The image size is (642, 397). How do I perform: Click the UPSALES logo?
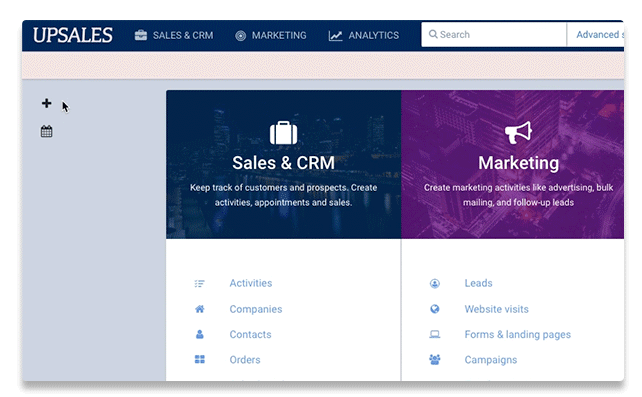pos(72,35)
